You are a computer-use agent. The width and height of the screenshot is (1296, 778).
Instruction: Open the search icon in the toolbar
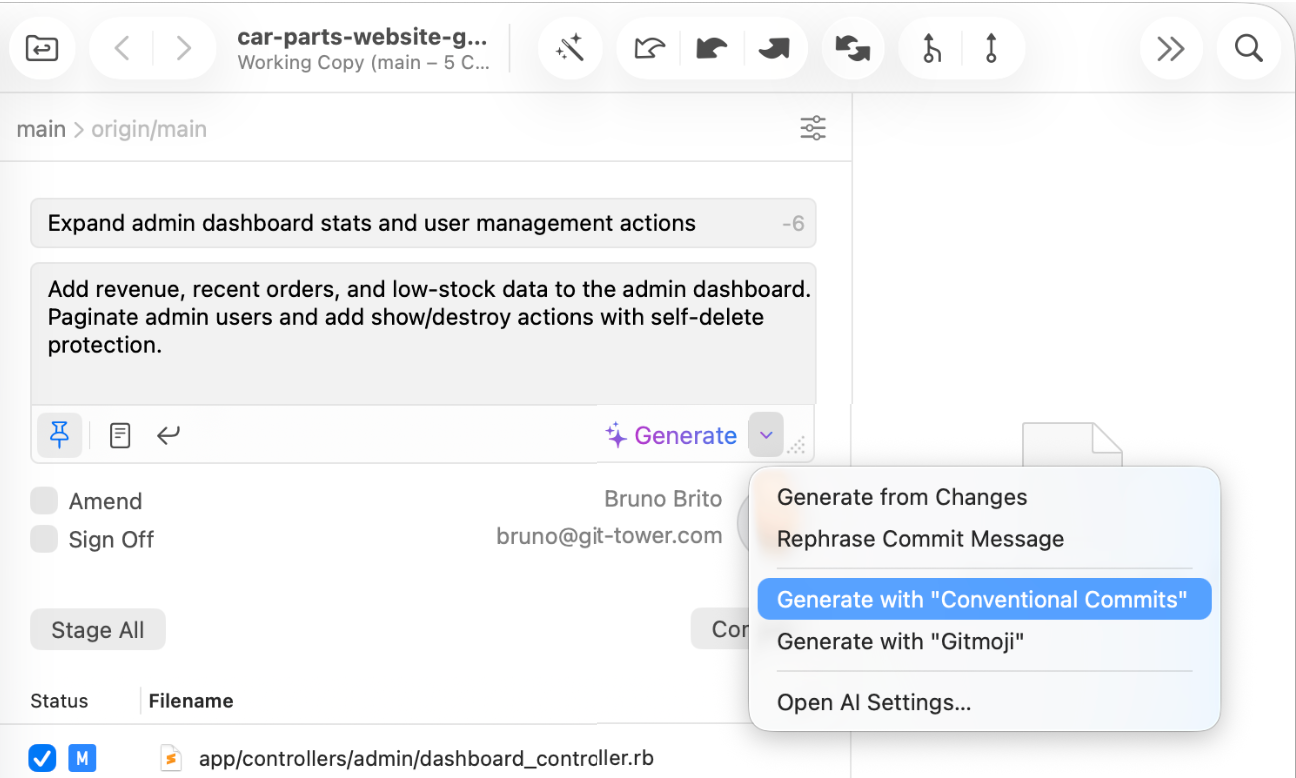click(1249, 48)
